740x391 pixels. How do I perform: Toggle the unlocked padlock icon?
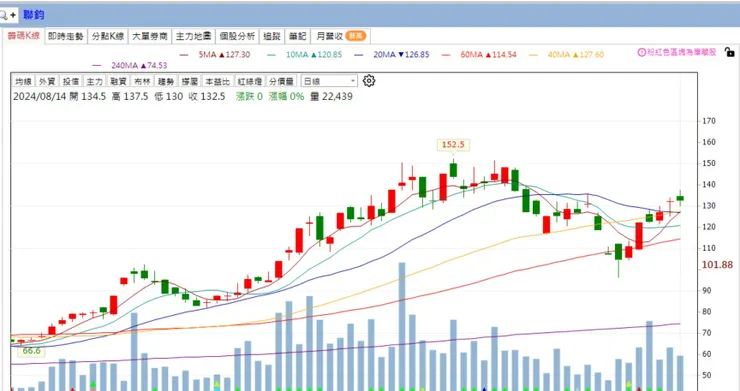tap(729, 52)
